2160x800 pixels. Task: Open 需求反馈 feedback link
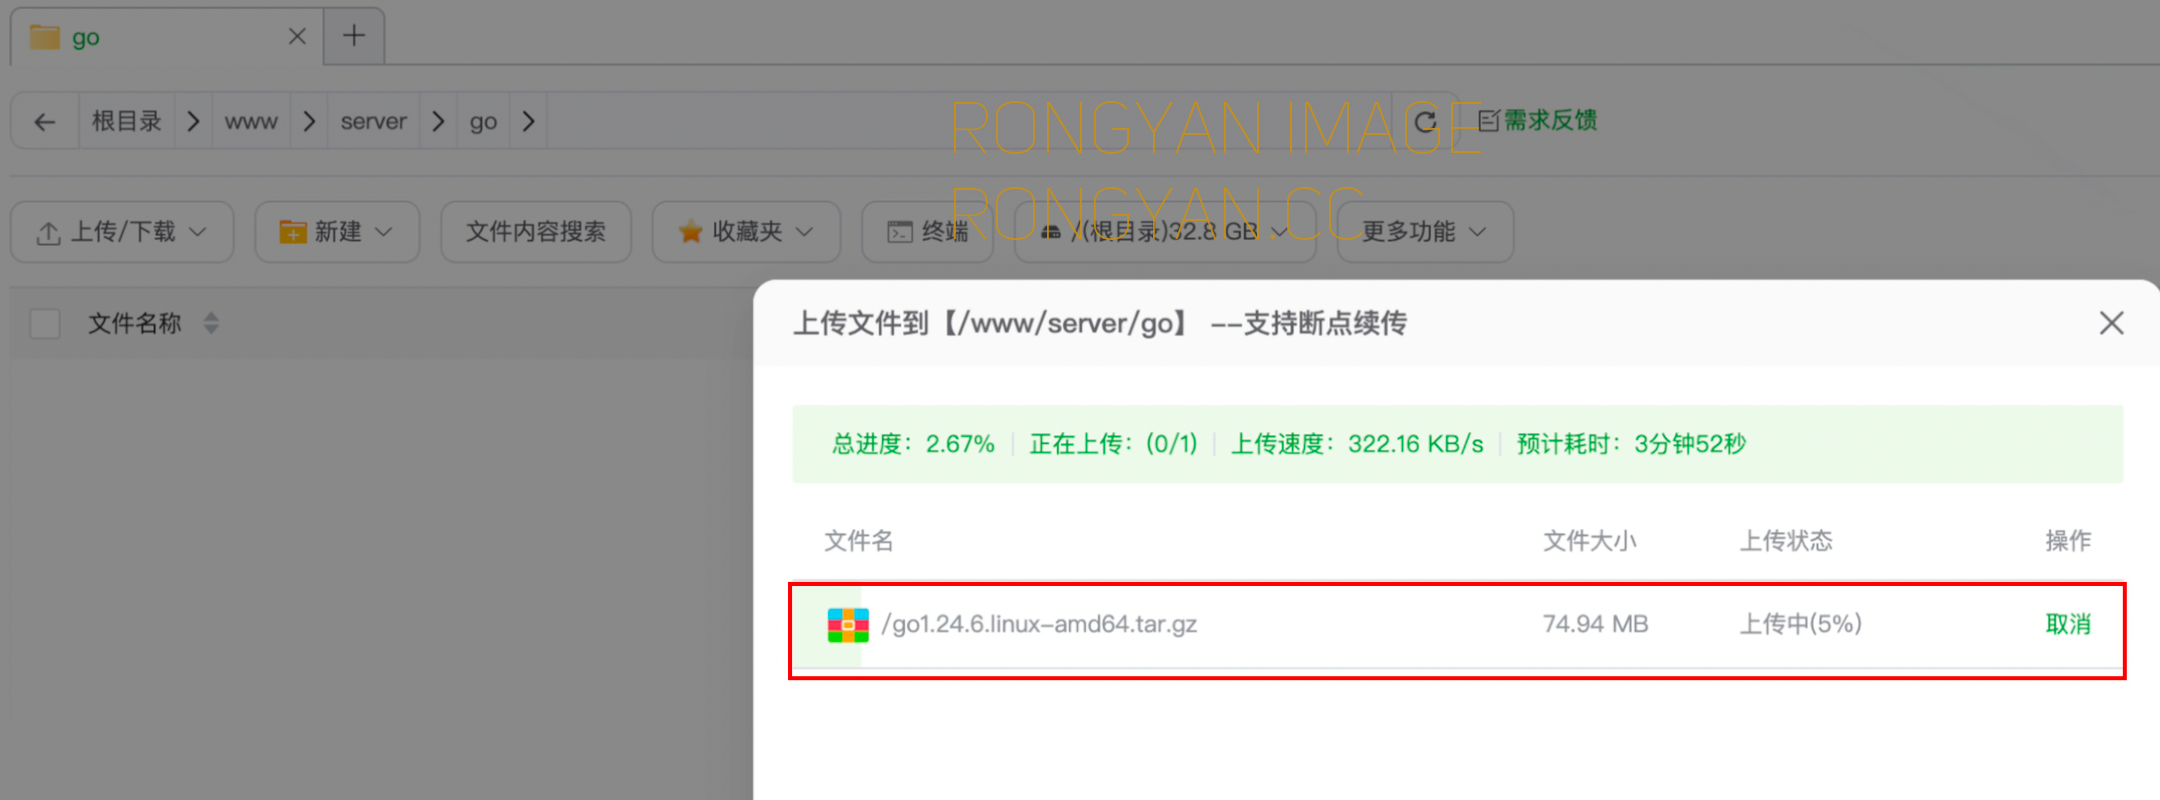pyautogui.click(x=1538, y=120)
